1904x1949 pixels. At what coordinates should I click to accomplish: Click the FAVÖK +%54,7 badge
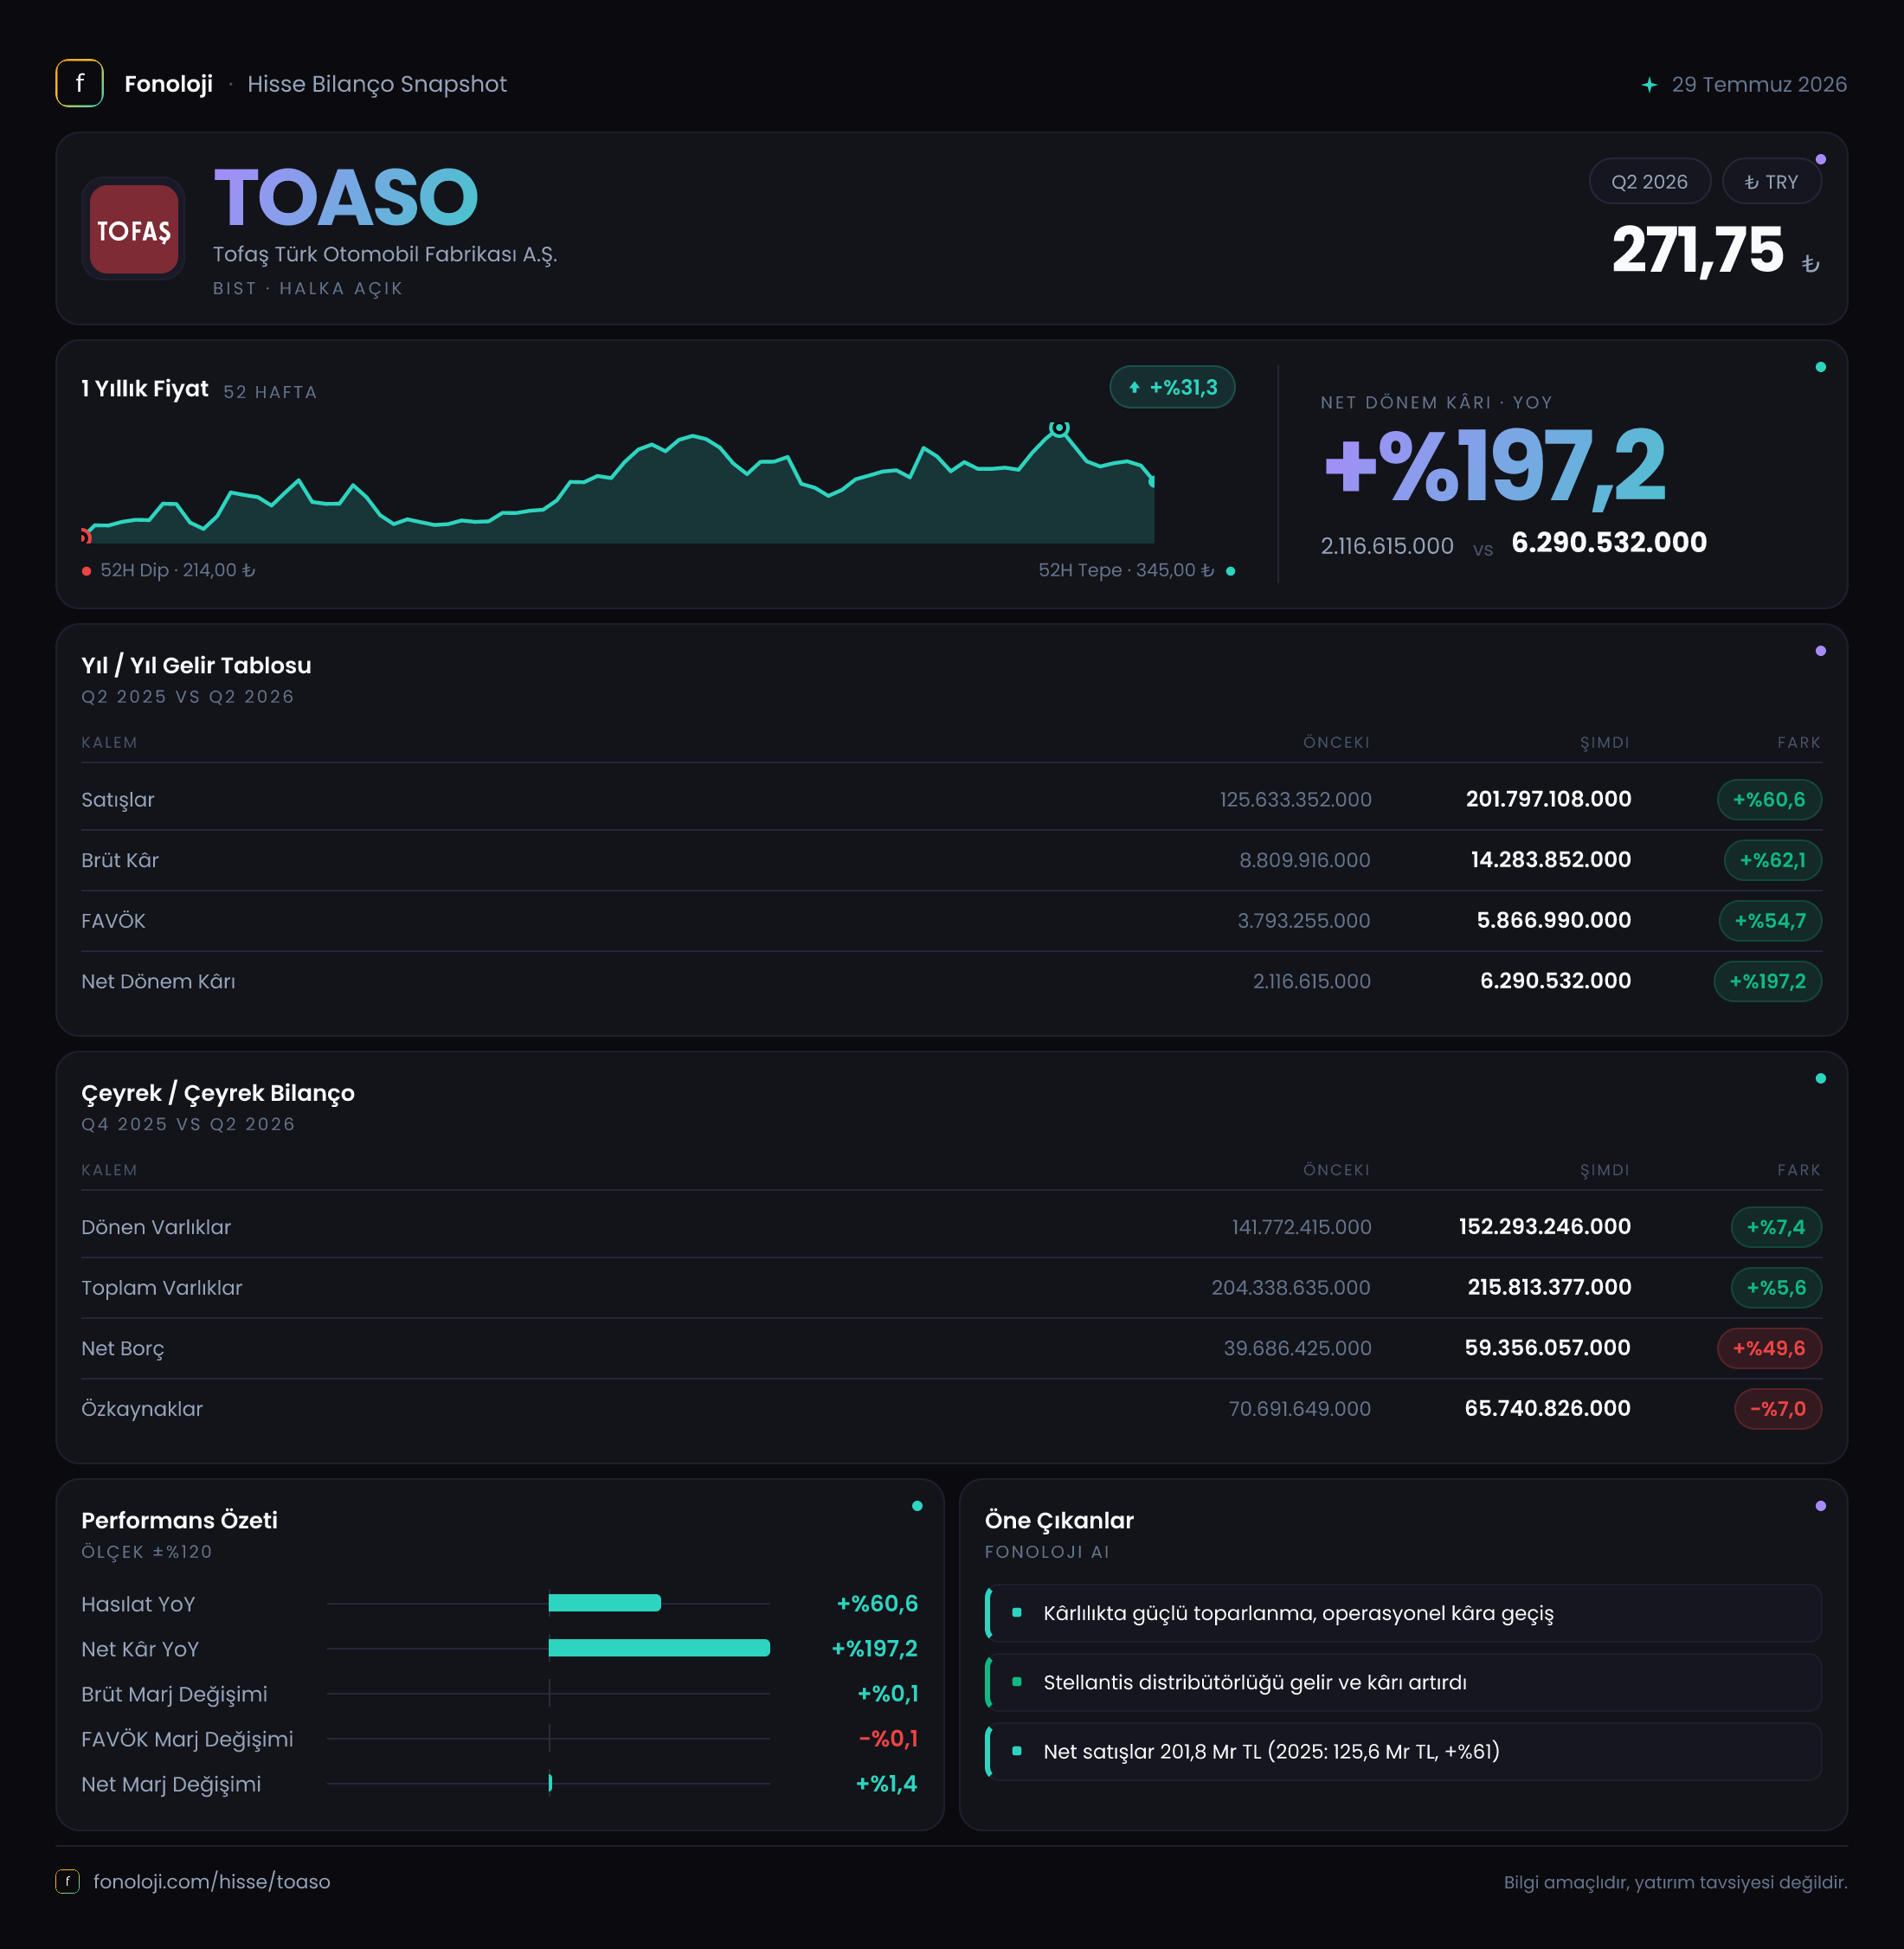click(1770, 921)
